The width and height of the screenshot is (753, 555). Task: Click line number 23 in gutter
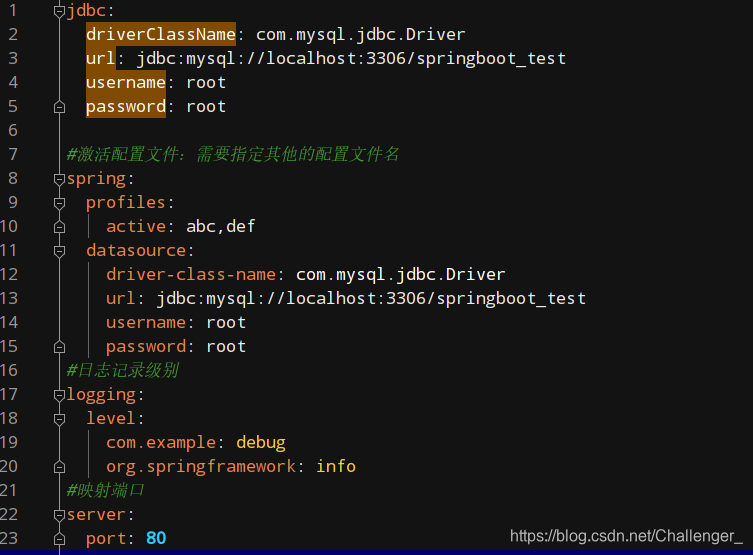point(9,538)
